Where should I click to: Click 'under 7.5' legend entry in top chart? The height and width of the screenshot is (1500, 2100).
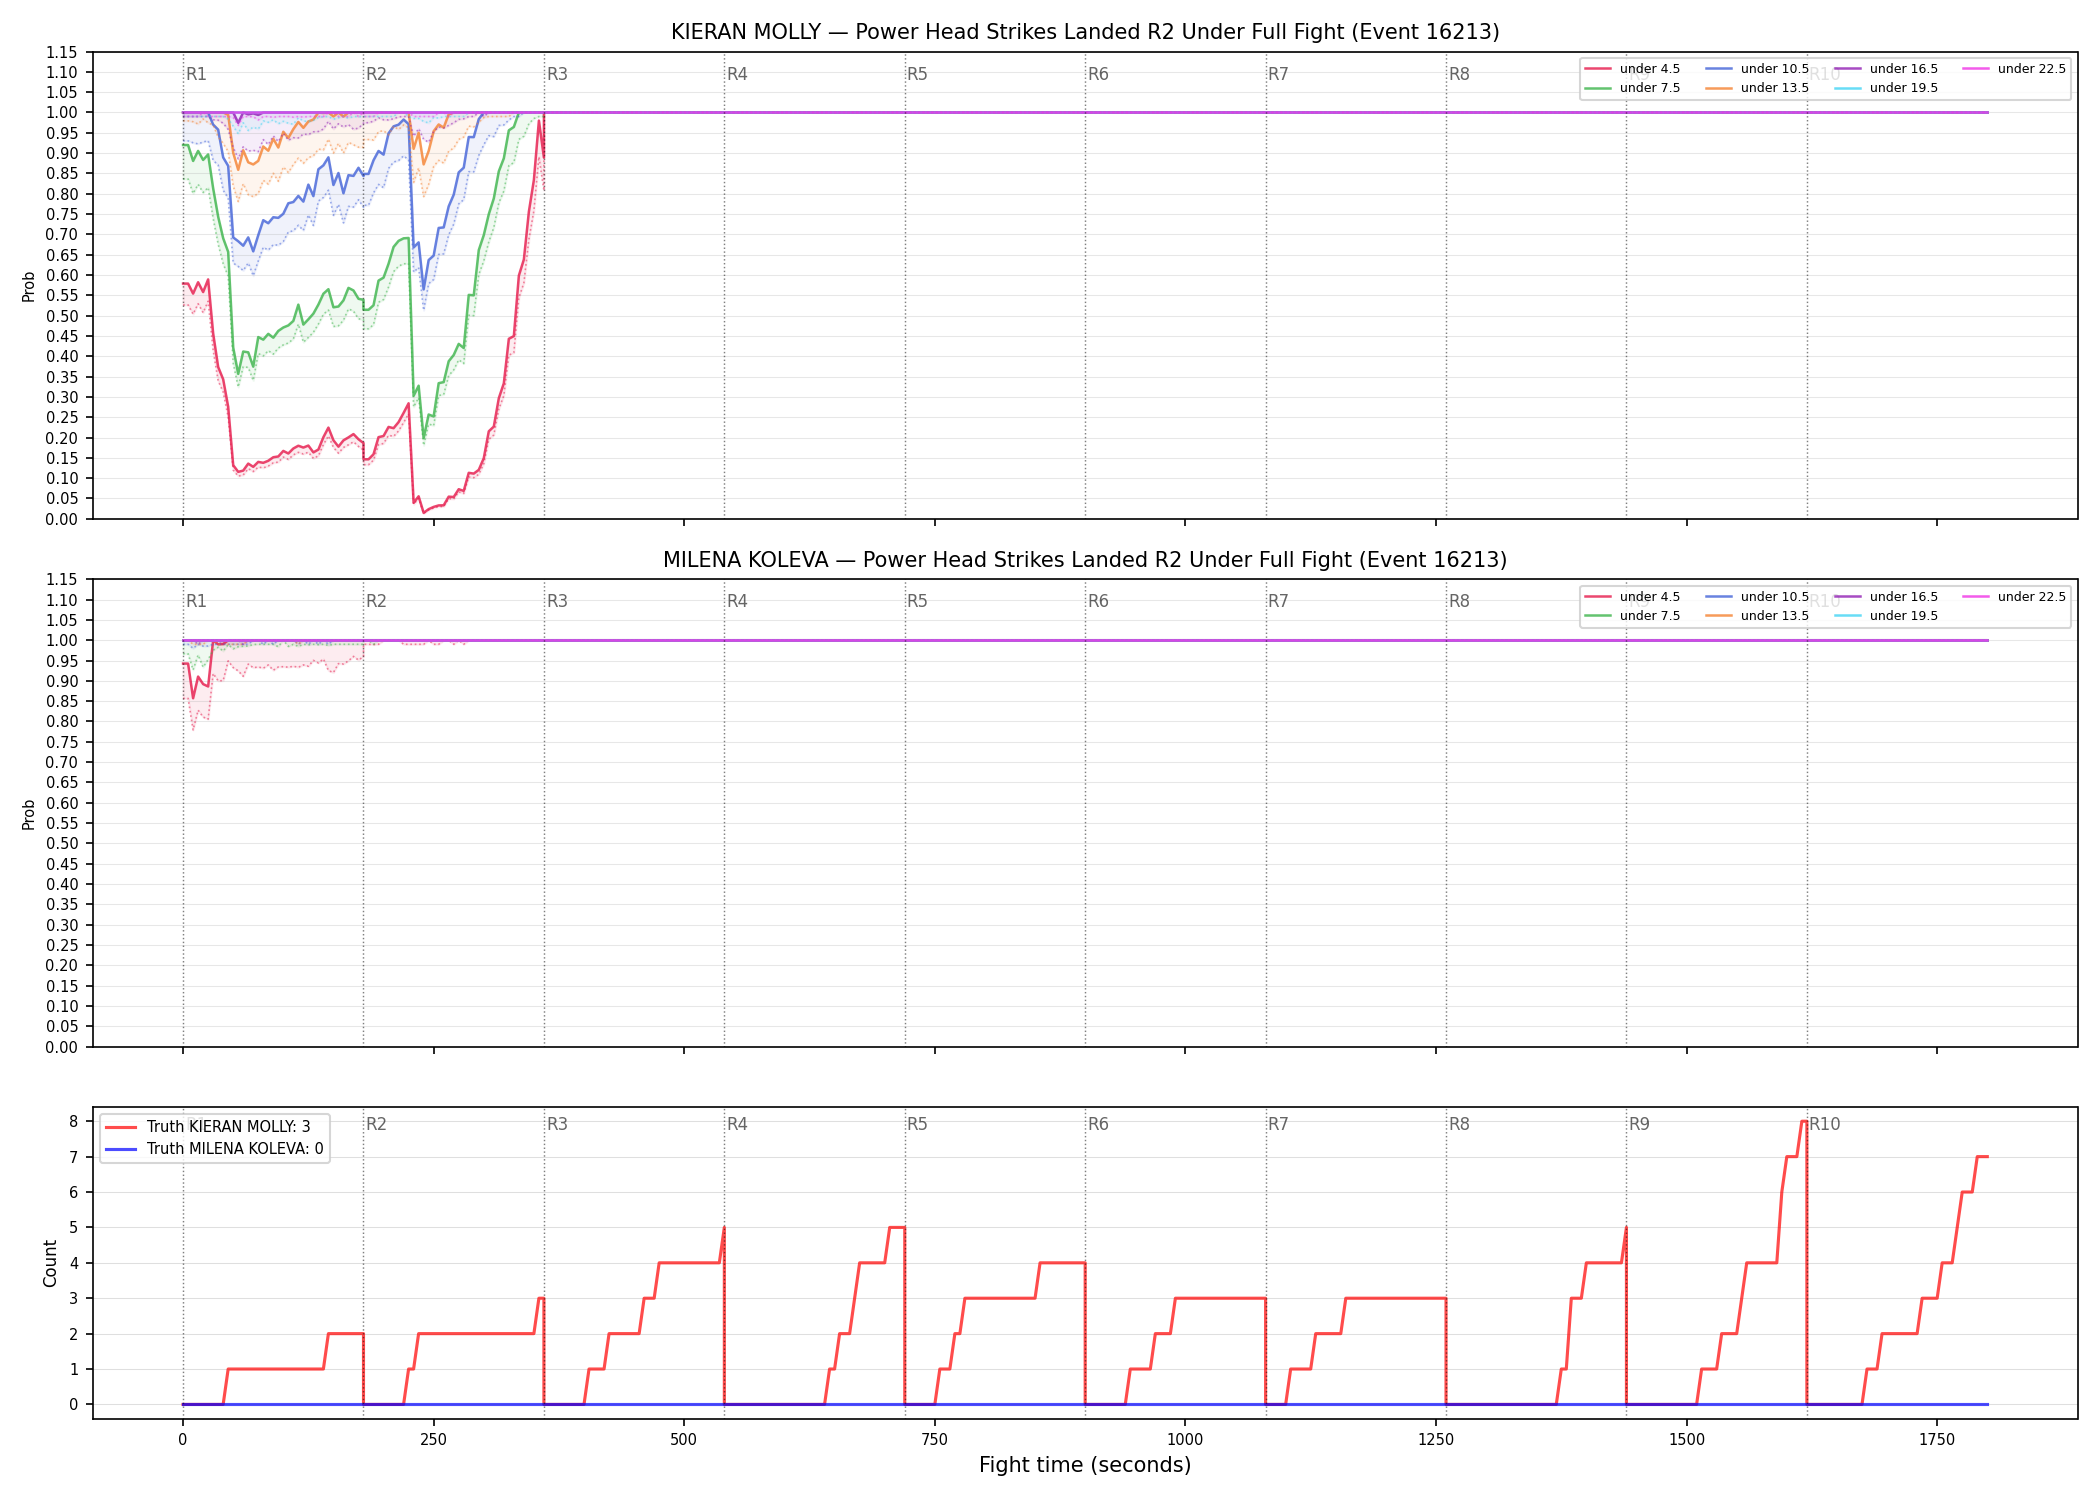(1632, 88)
